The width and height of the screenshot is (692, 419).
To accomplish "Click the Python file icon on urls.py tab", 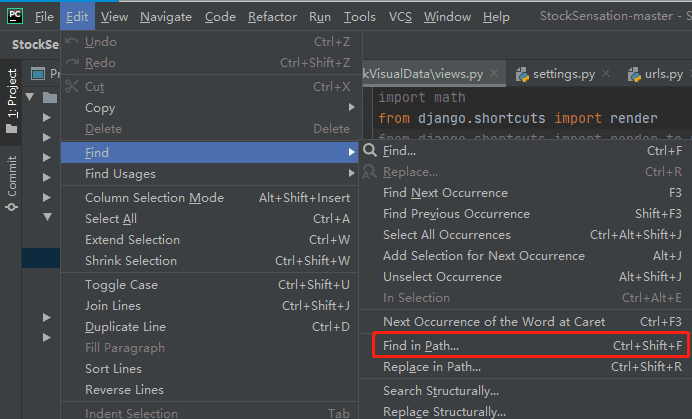I will [635, 74].
